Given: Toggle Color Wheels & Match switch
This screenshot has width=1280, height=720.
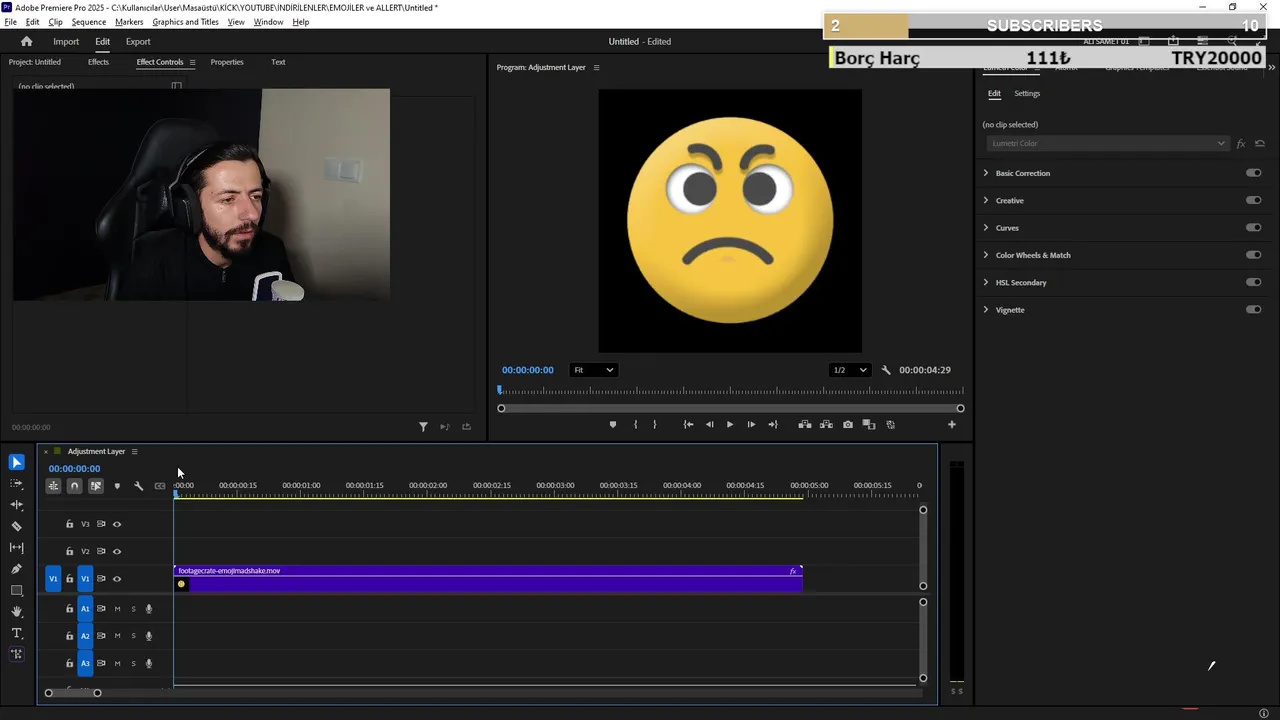Looking at the screenshot, I should tap(1253, 255).
